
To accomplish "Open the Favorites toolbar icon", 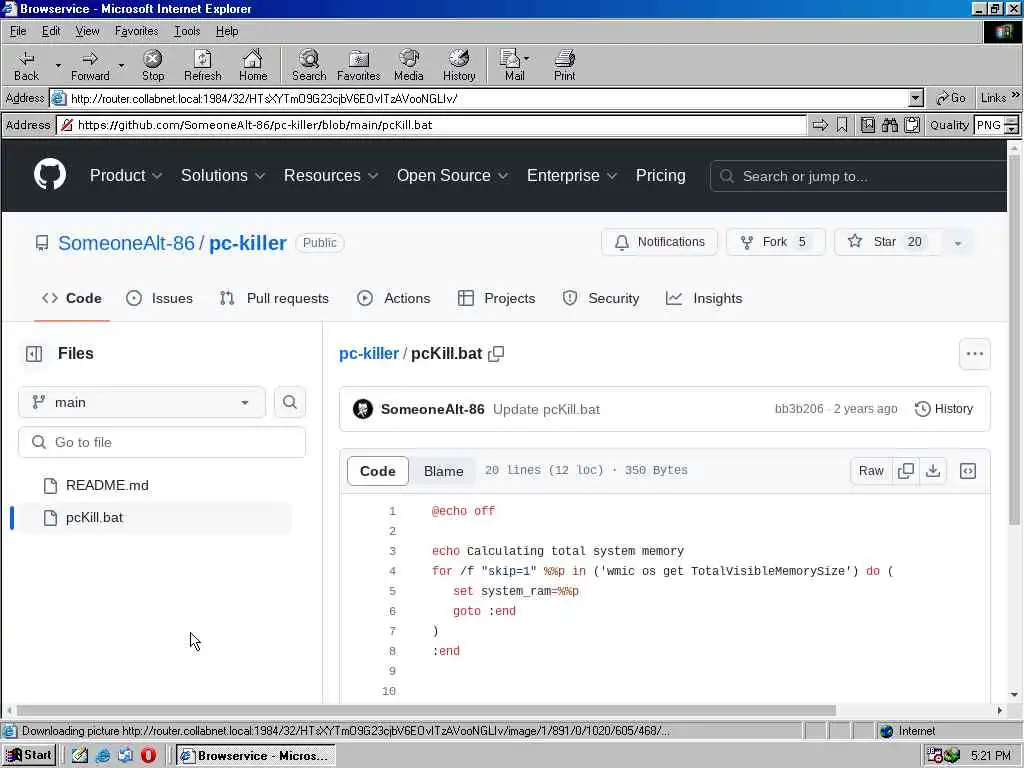I will point(359,65).
